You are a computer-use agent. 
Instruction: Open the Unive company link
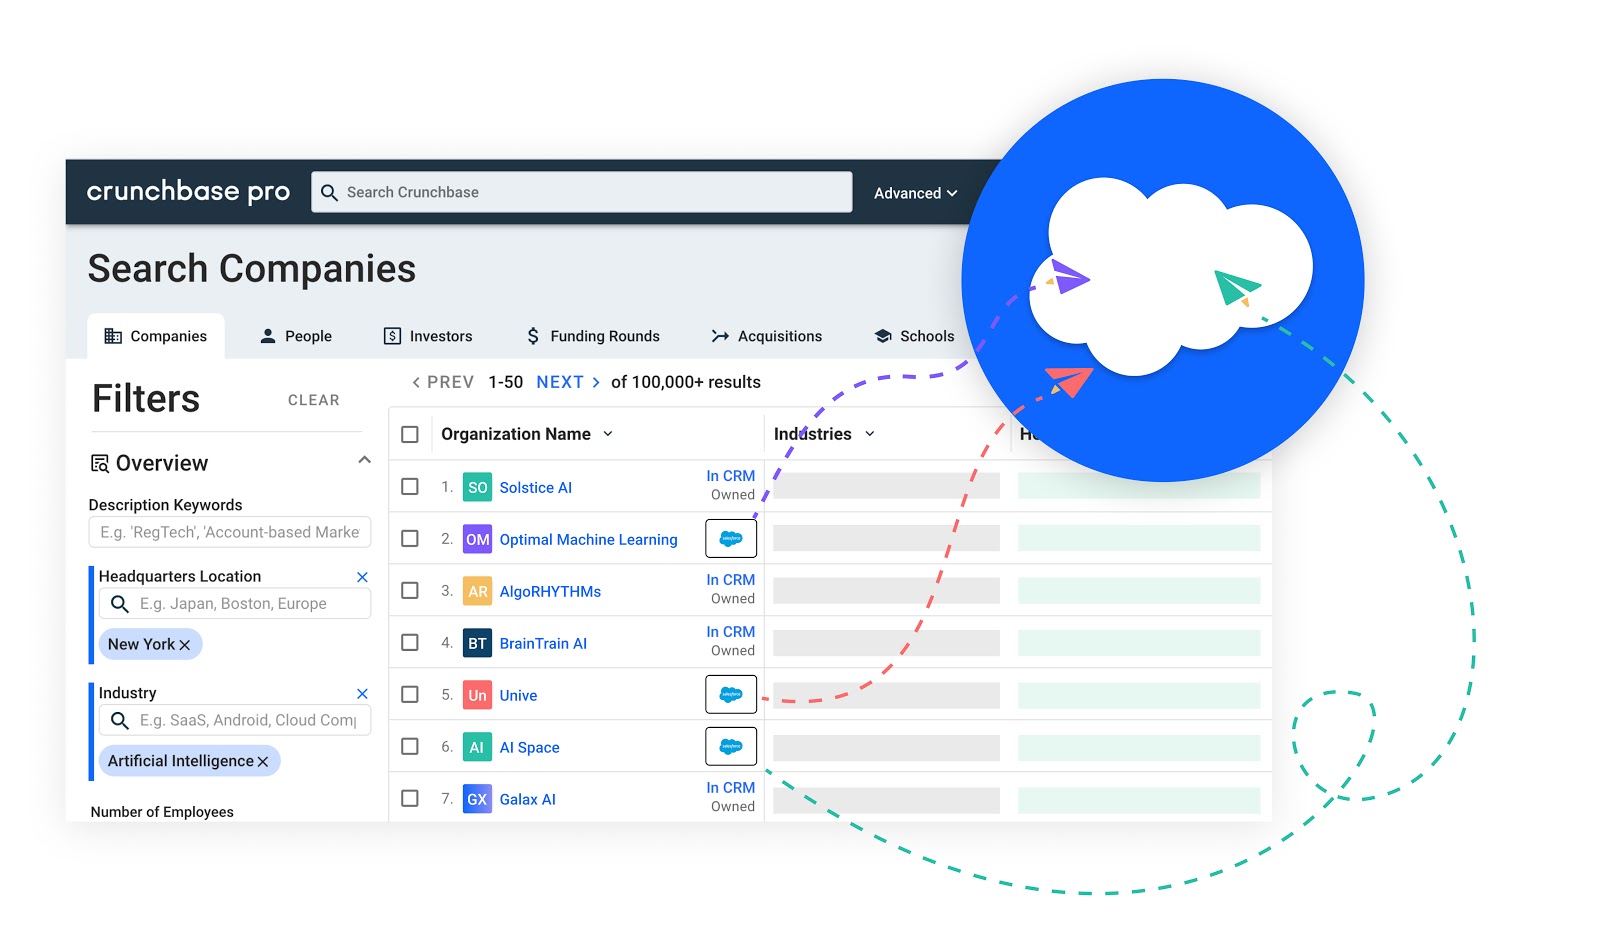coord(518,696)
